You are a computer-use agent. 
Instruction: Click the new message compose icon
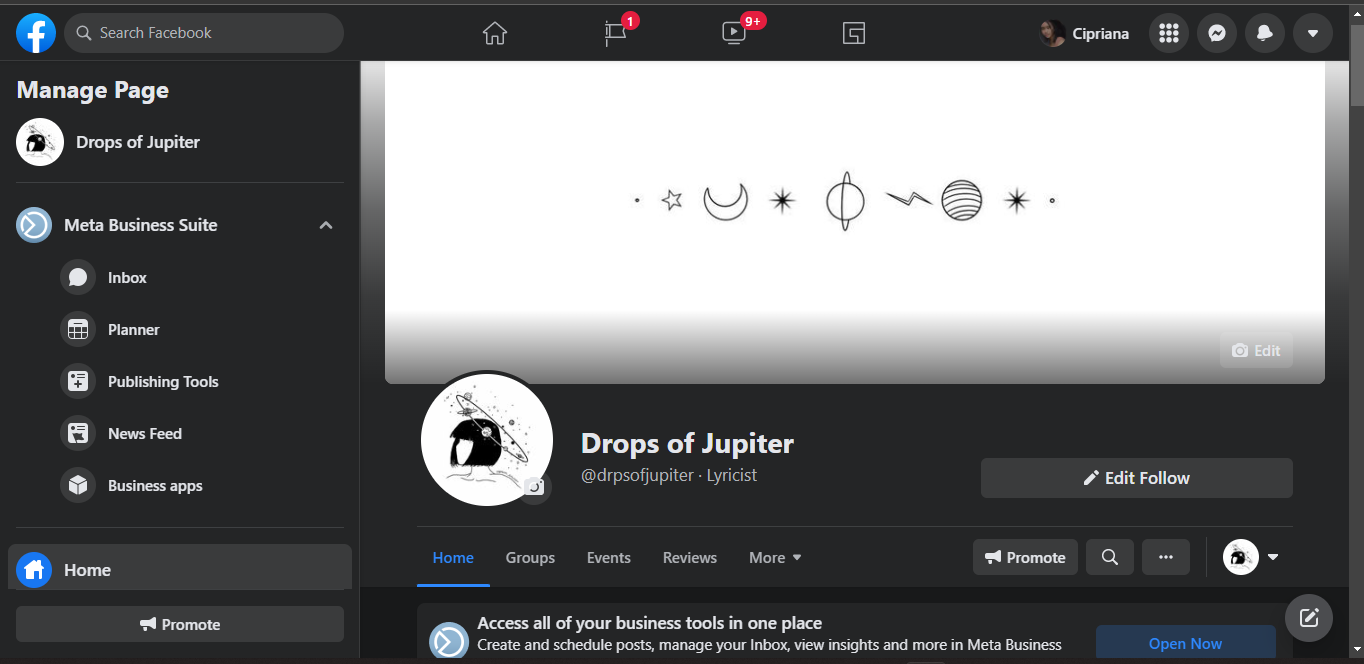(x=1309, y=617)
